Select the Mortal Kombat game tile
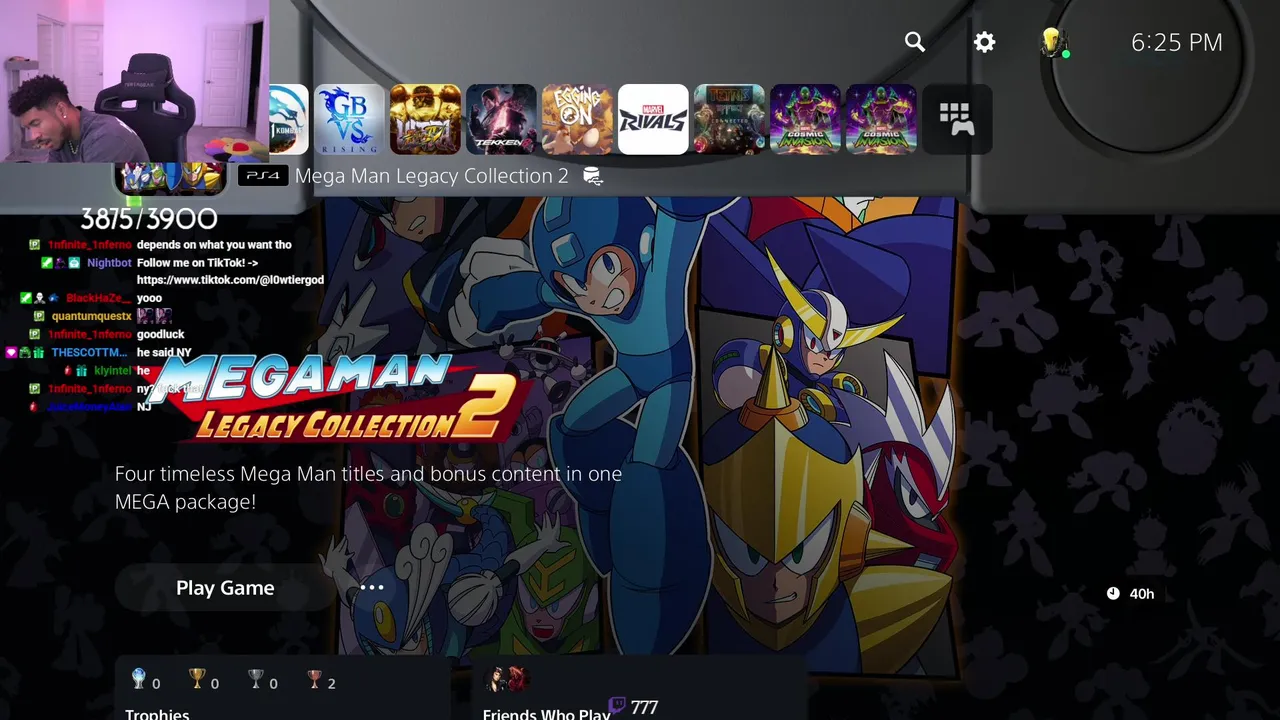 (x=289, y=119)
